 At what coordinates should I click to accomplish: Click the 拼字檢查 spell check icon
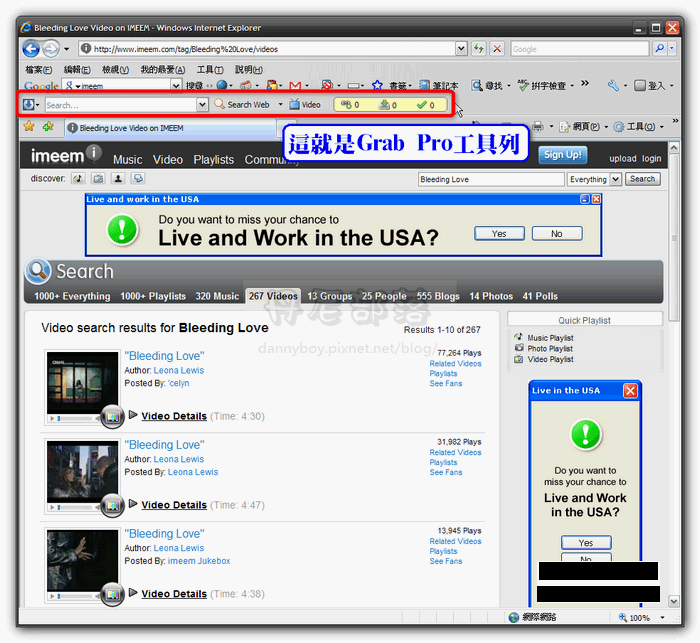[542, 85]
